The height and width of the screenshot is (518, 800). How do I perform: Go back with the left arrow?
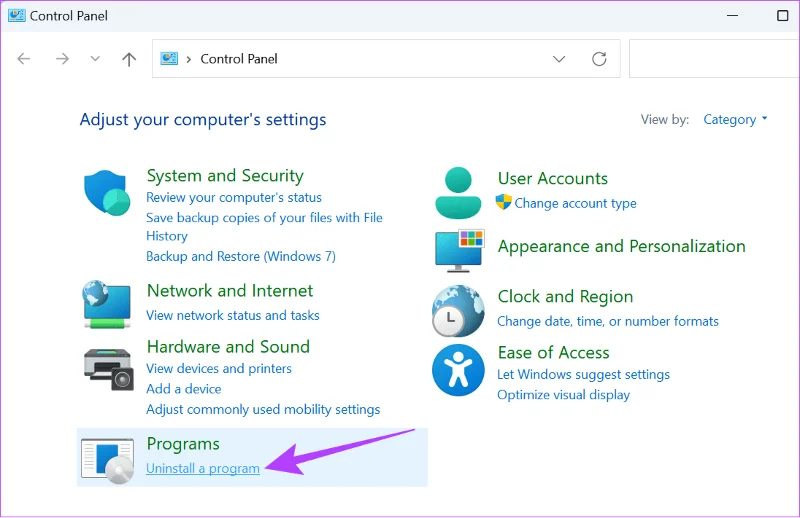(x=23, y=59)
